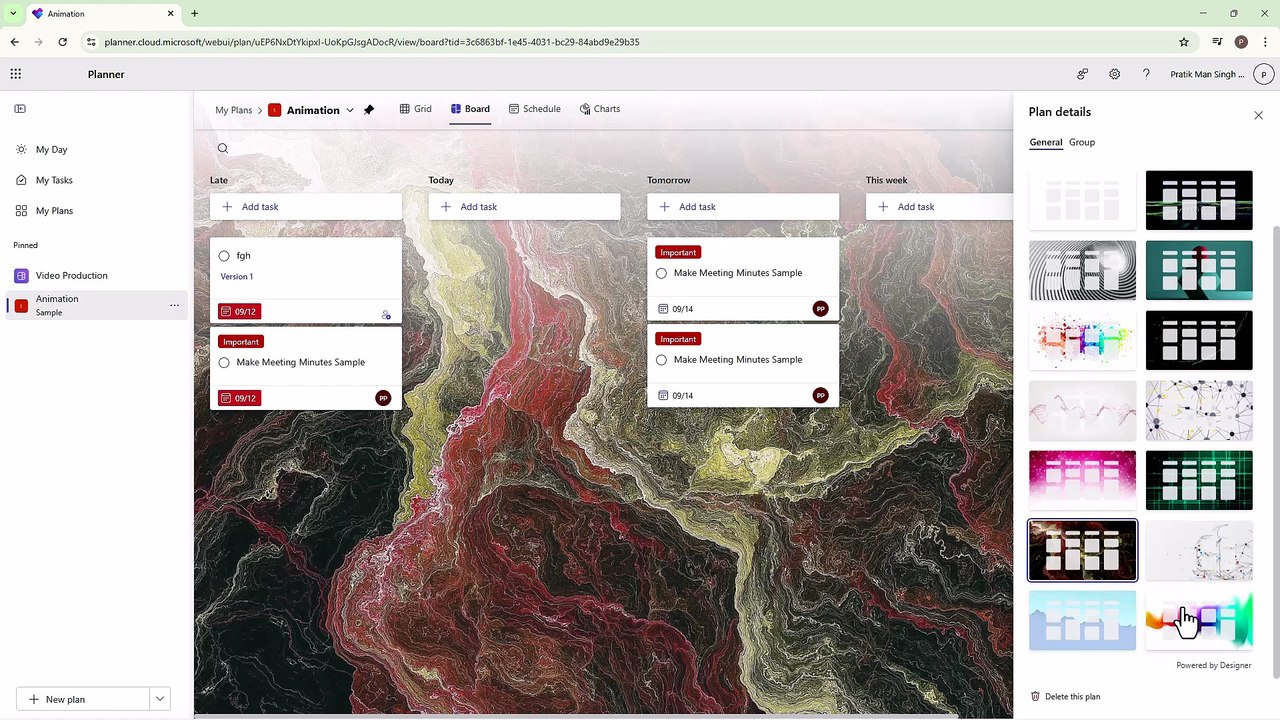Click the PP assignee avatar in Late column

pos(383,398)
